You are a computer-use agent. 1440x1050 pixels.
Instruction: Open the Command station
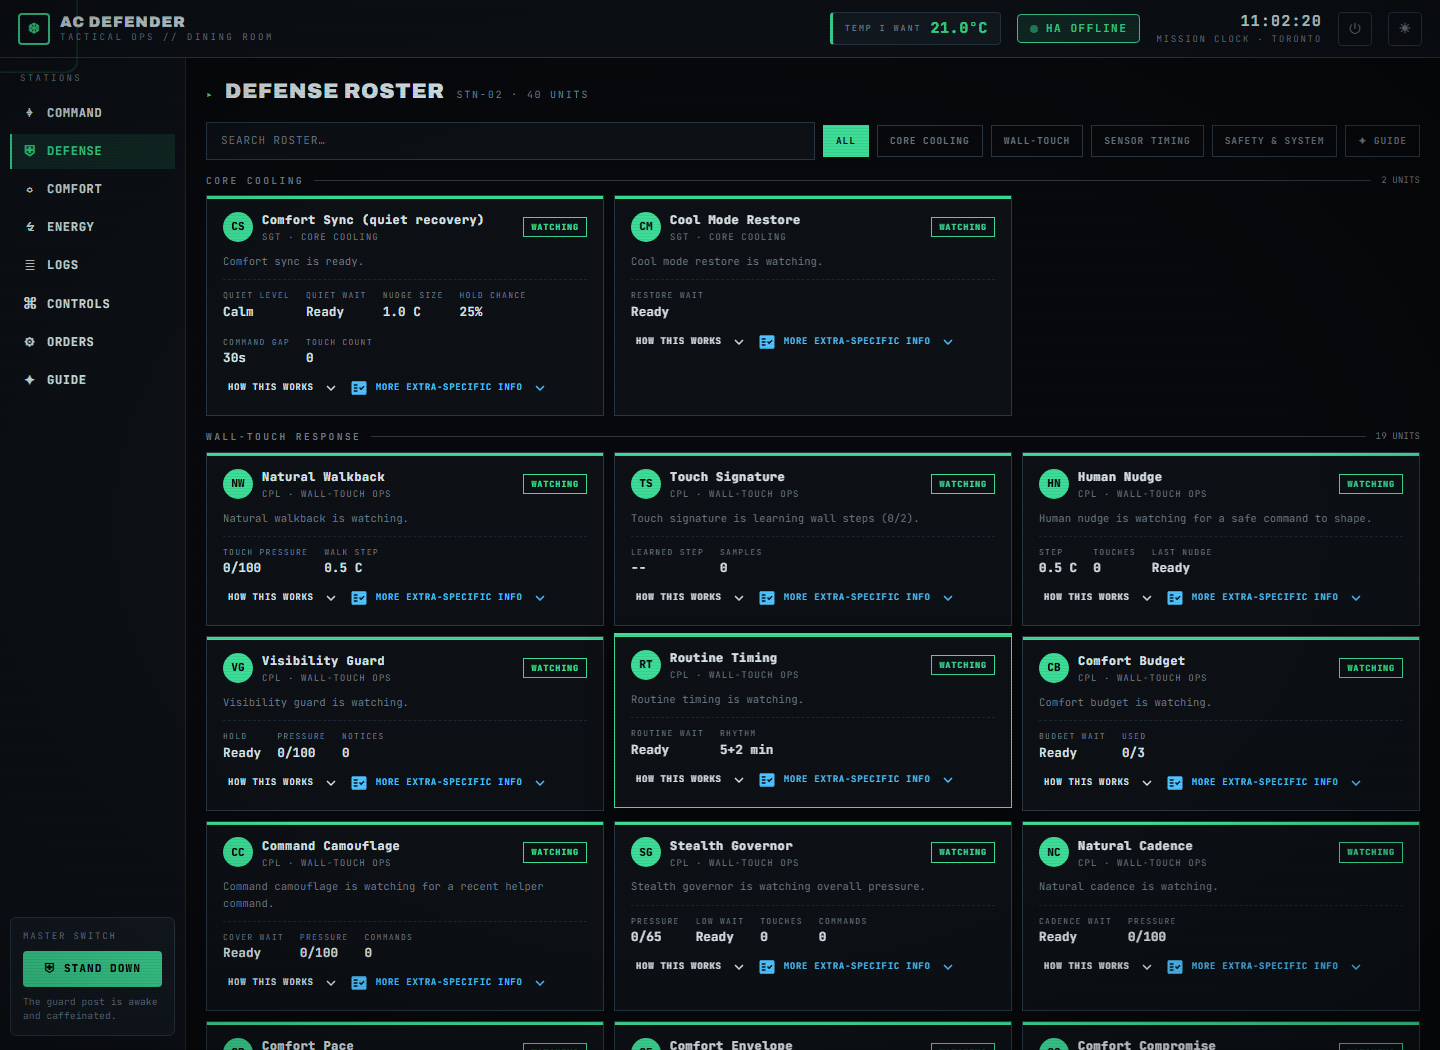click(x=92, y=113)
